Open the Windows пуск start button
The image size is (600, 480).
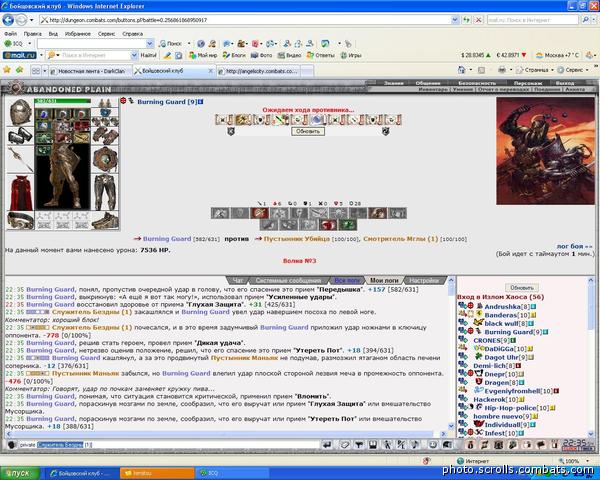[19, 473]
